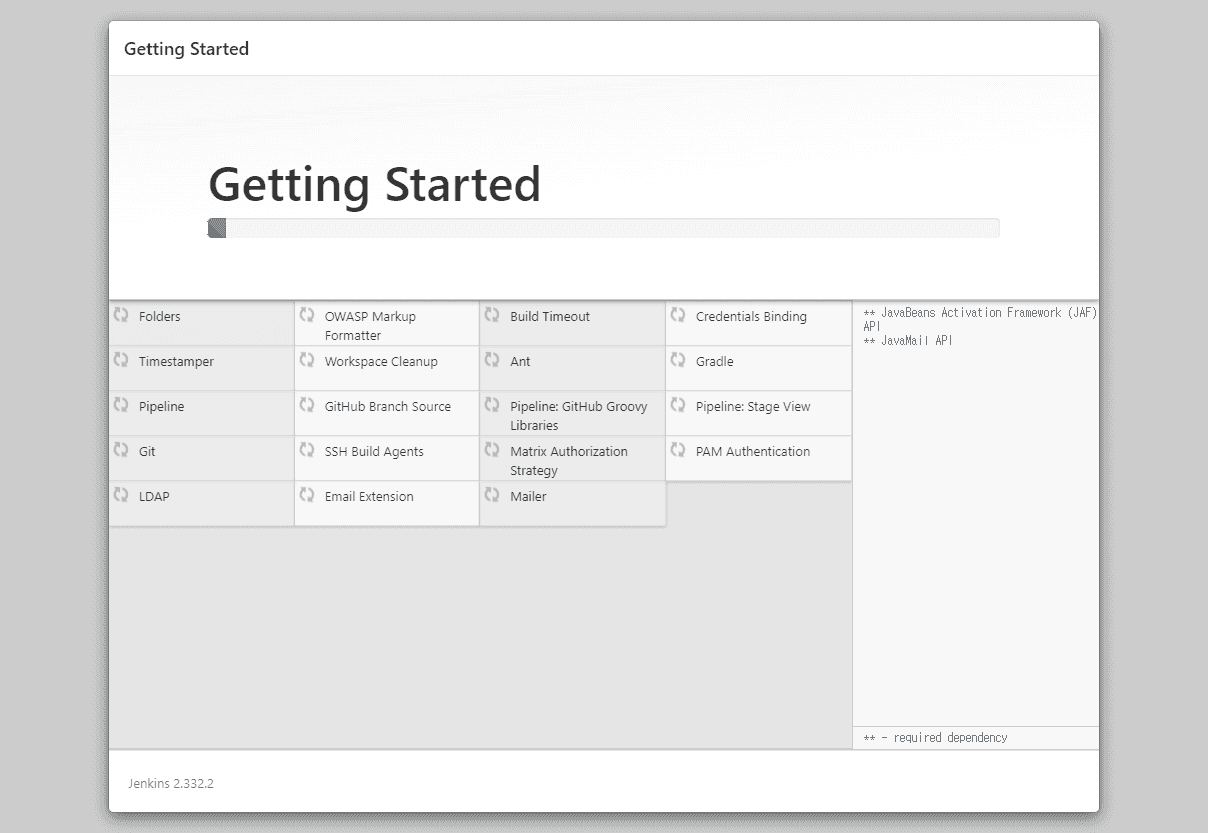Click the loading icon beside Git

coord(121,450)
